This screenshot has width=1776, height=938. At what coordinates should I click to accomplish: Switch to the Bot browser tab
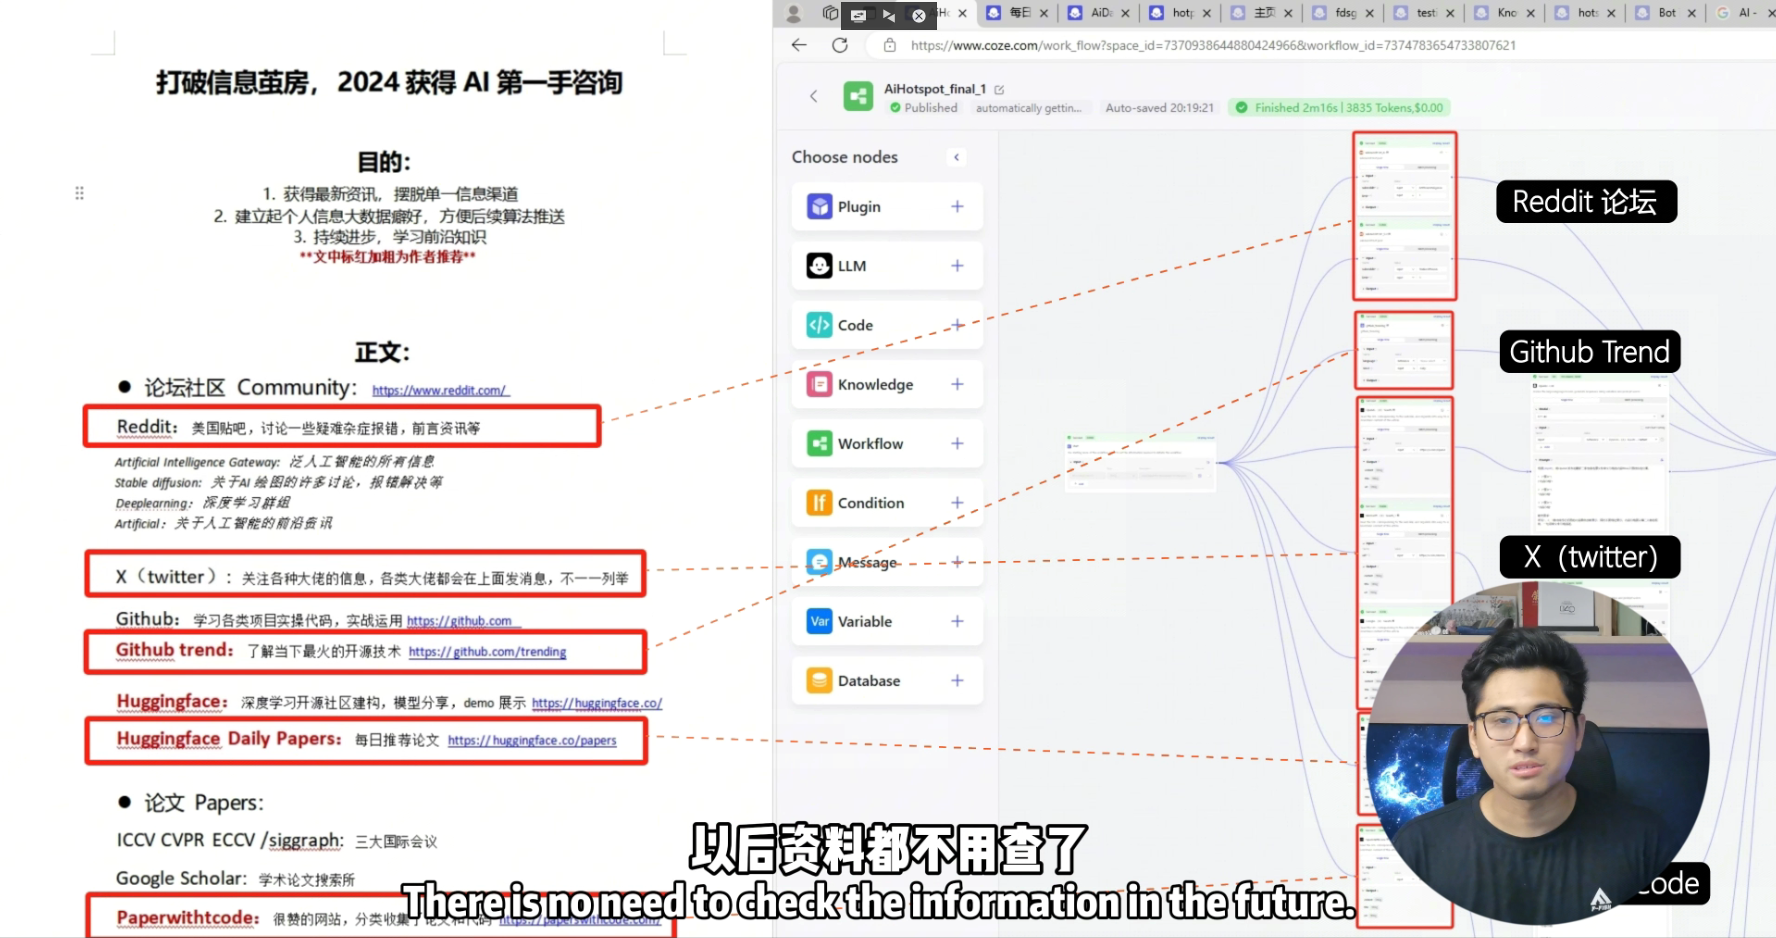point(1665,13)
